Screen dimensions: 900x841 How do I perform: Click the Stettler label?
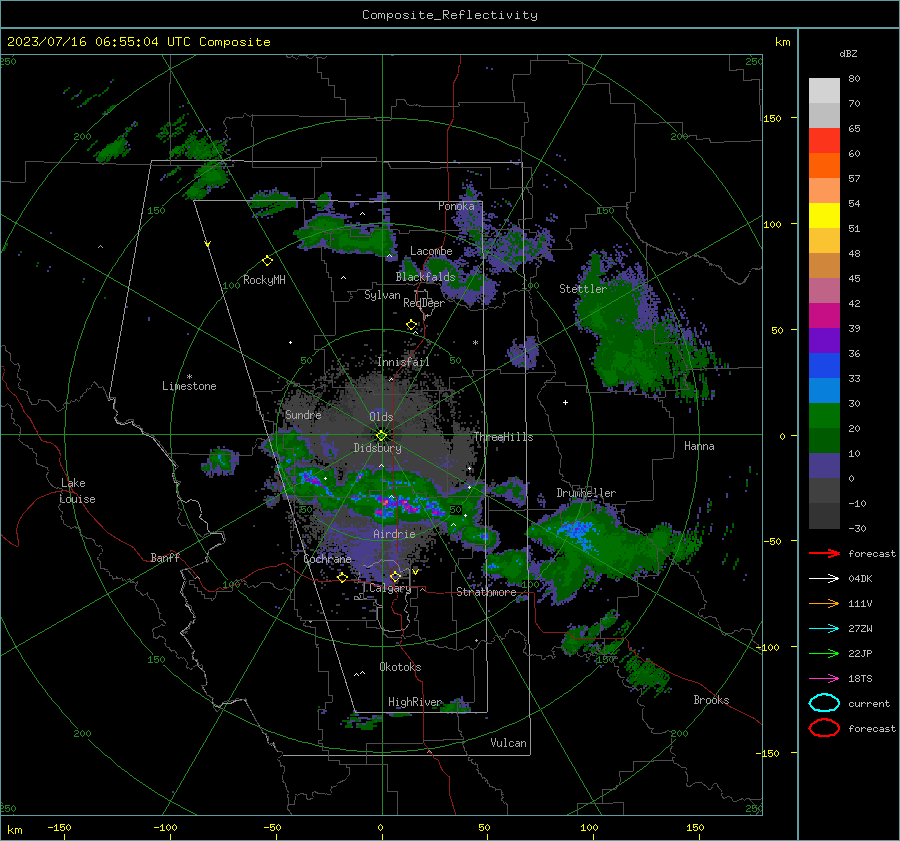click(x=583, y=289)
